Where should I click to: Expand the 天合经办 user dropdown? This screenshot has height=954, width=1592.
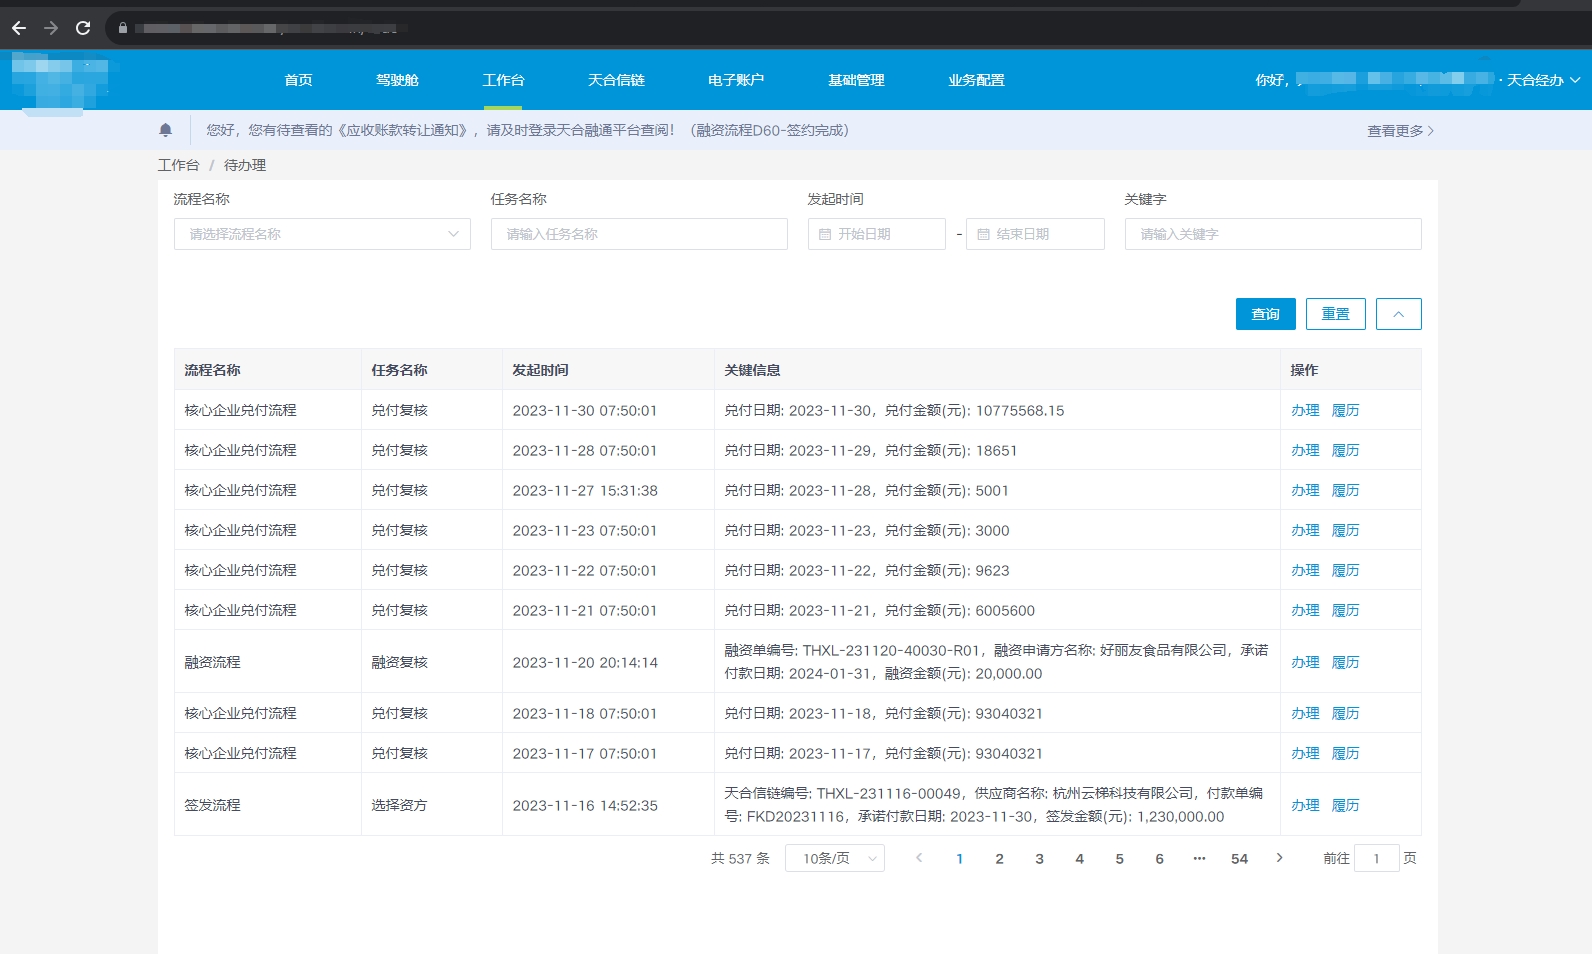click(x=1543, y=80)
